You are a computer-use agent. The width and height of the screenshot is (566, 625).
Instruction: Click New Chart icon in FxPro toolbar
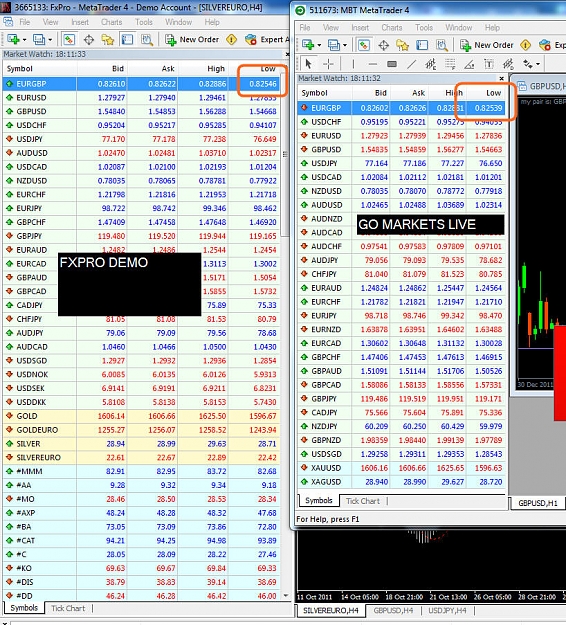tap(13, 39)
